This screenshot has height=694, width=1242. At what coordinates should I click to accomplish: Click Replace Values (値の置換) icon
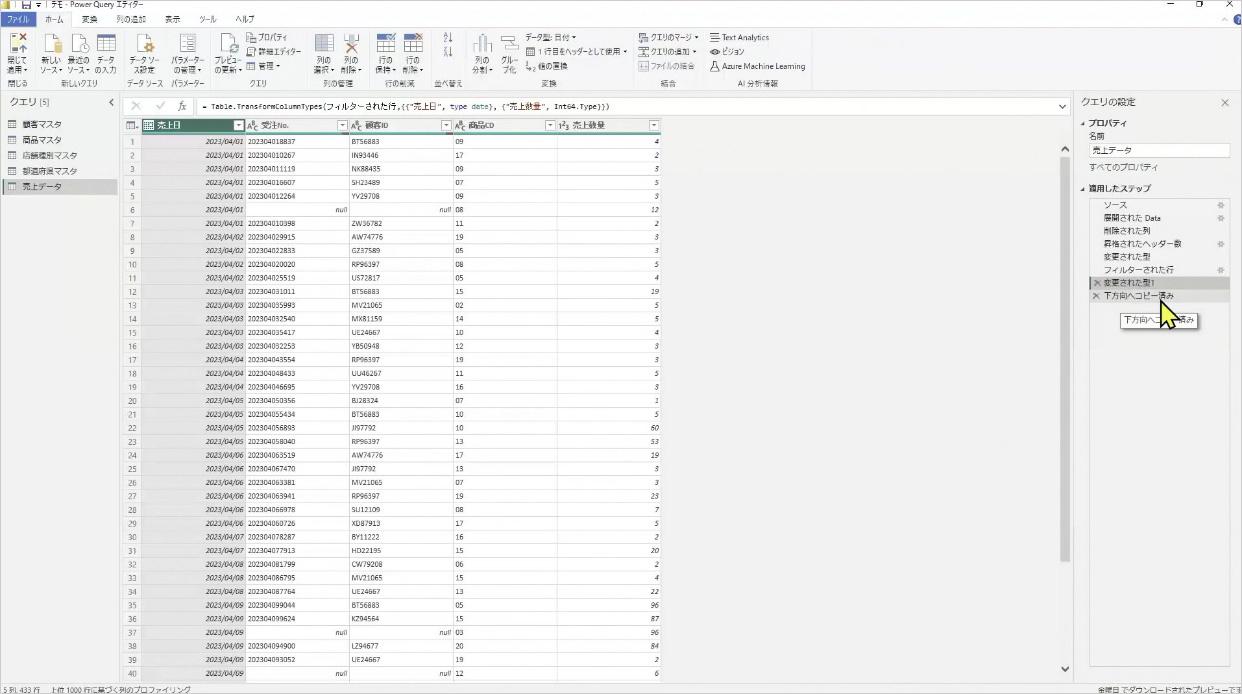point(529,65)
